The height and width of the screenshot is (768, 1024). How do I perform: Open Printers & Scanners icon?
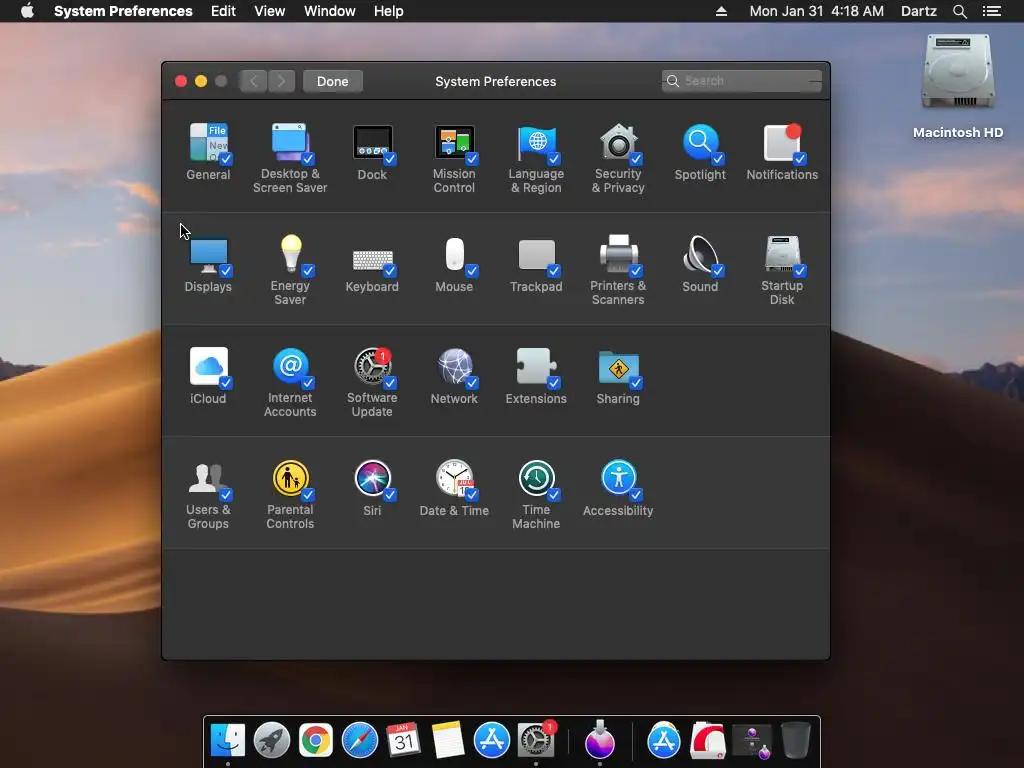pyautogui.click(x=618, y=253)
